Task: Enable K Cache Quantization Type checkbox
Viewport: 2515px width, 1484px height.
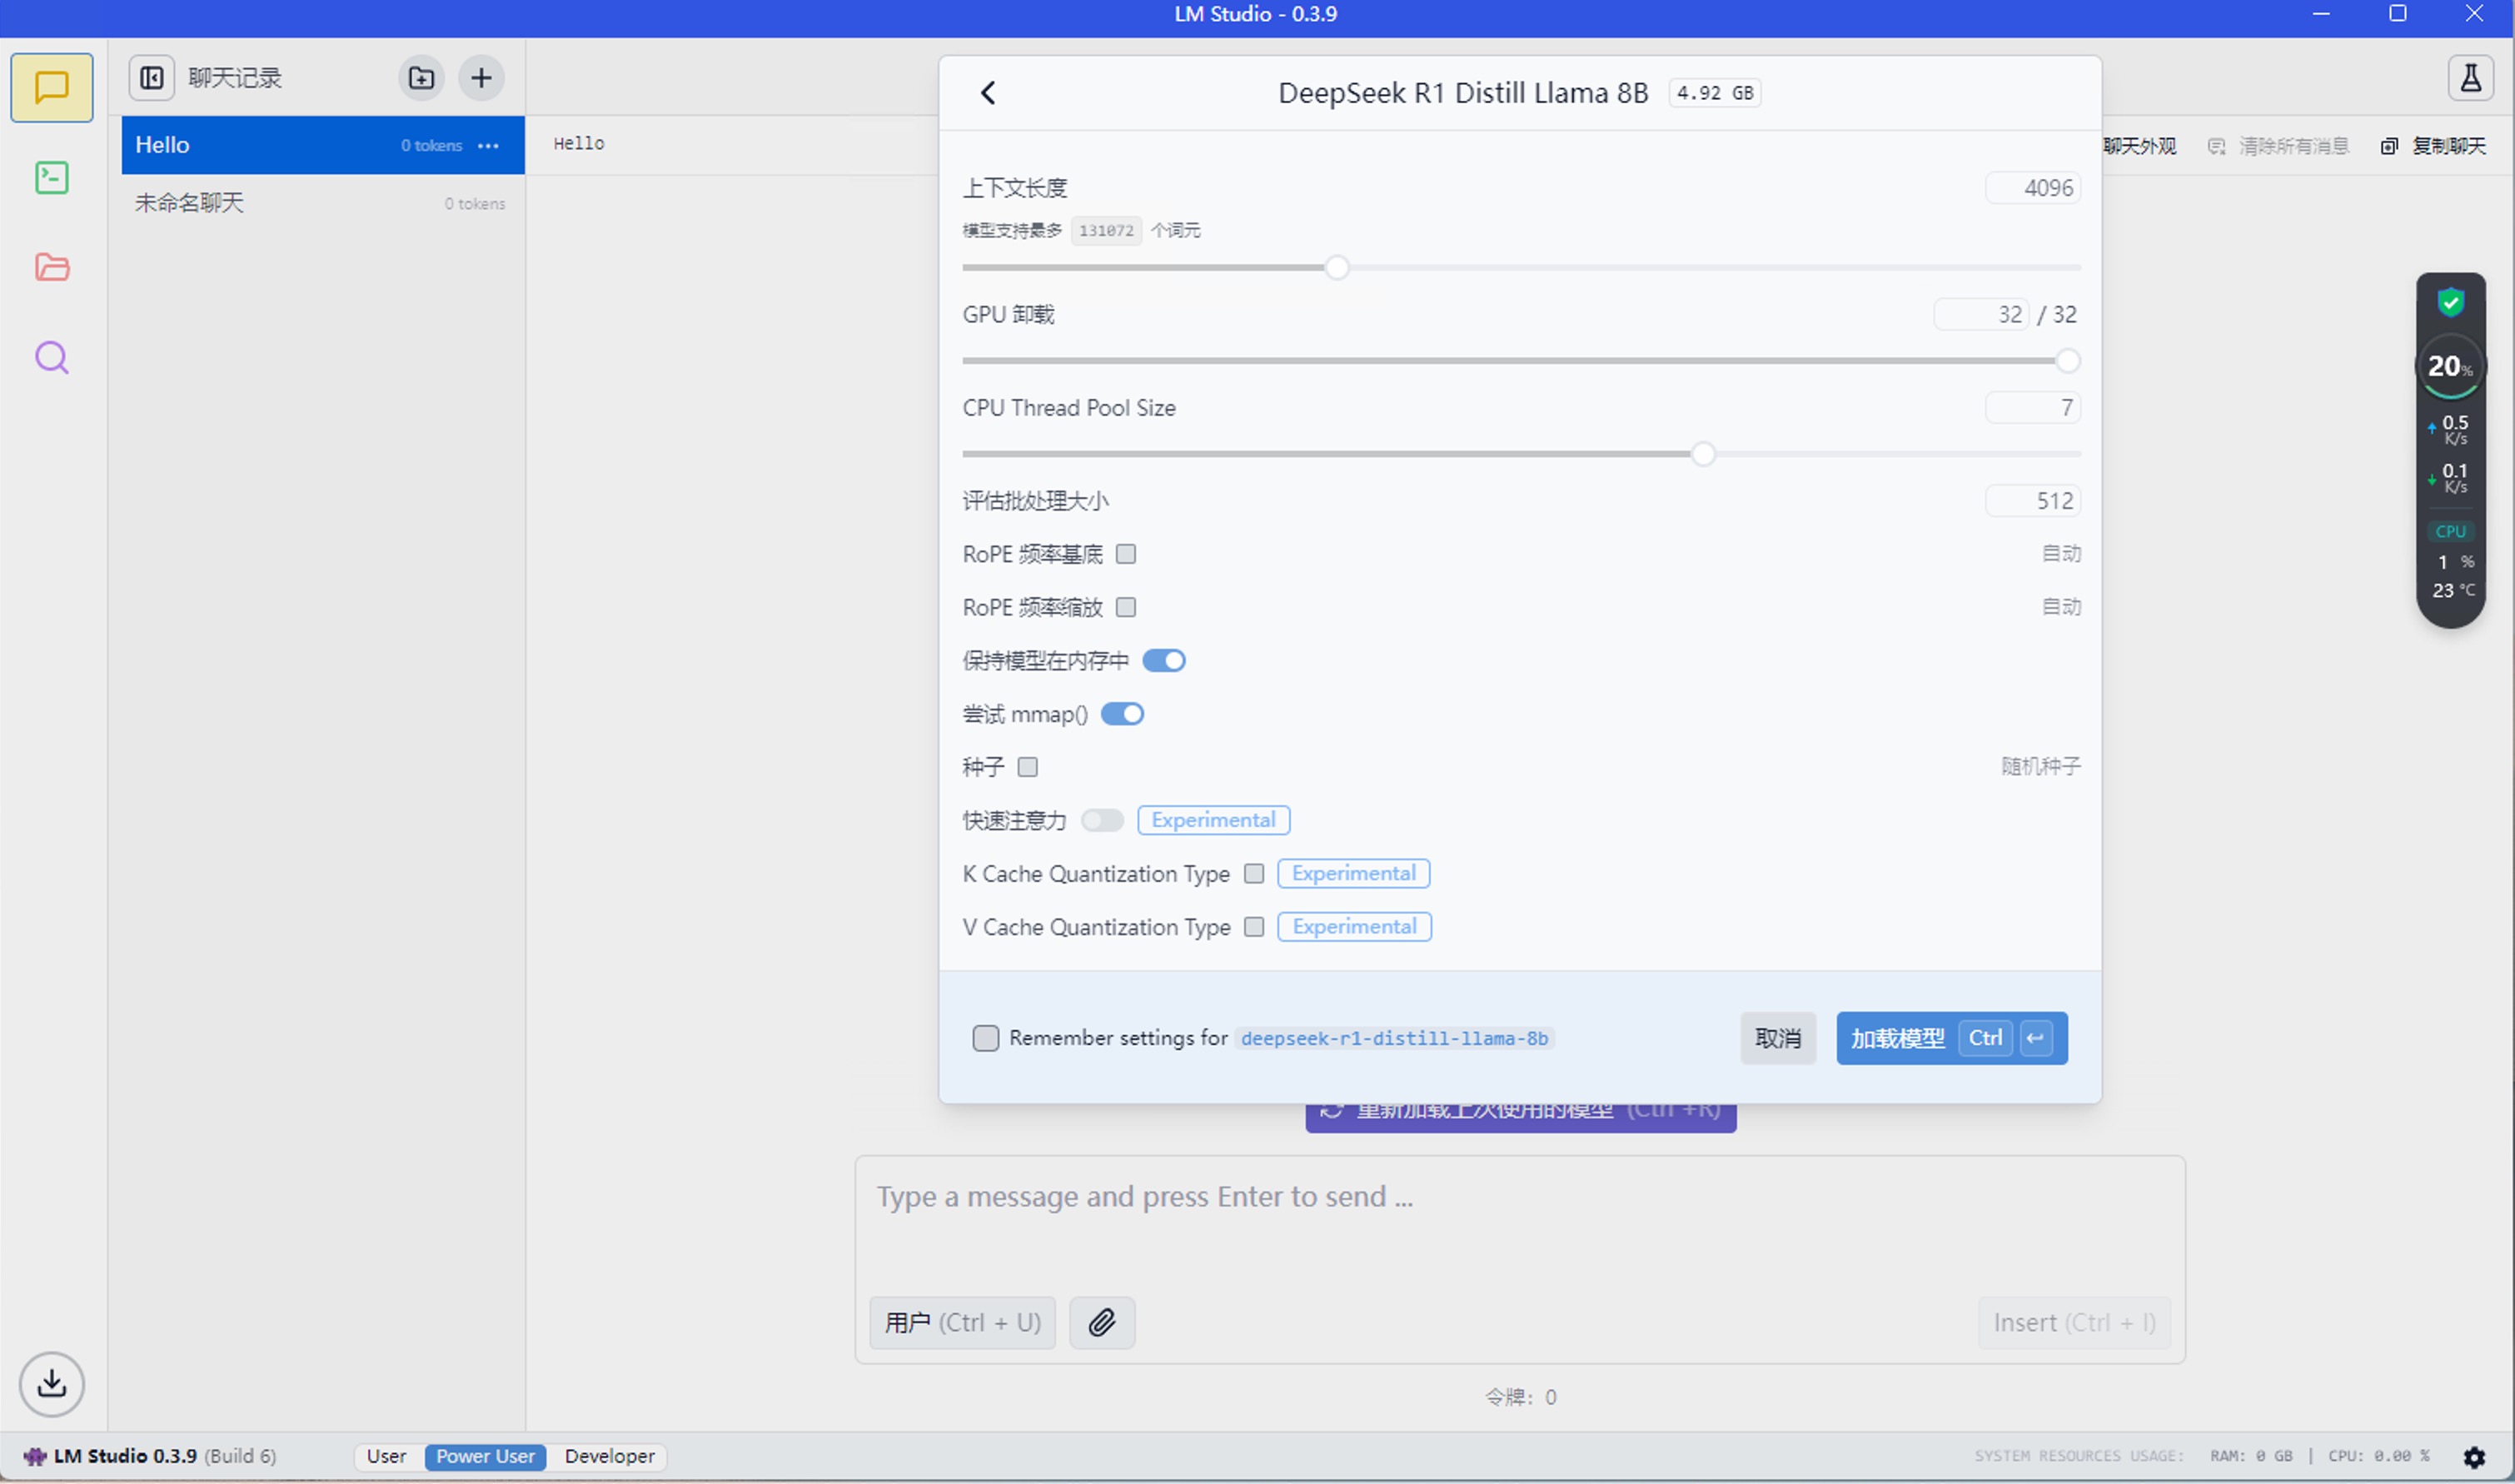Action: click(1254, 873)
